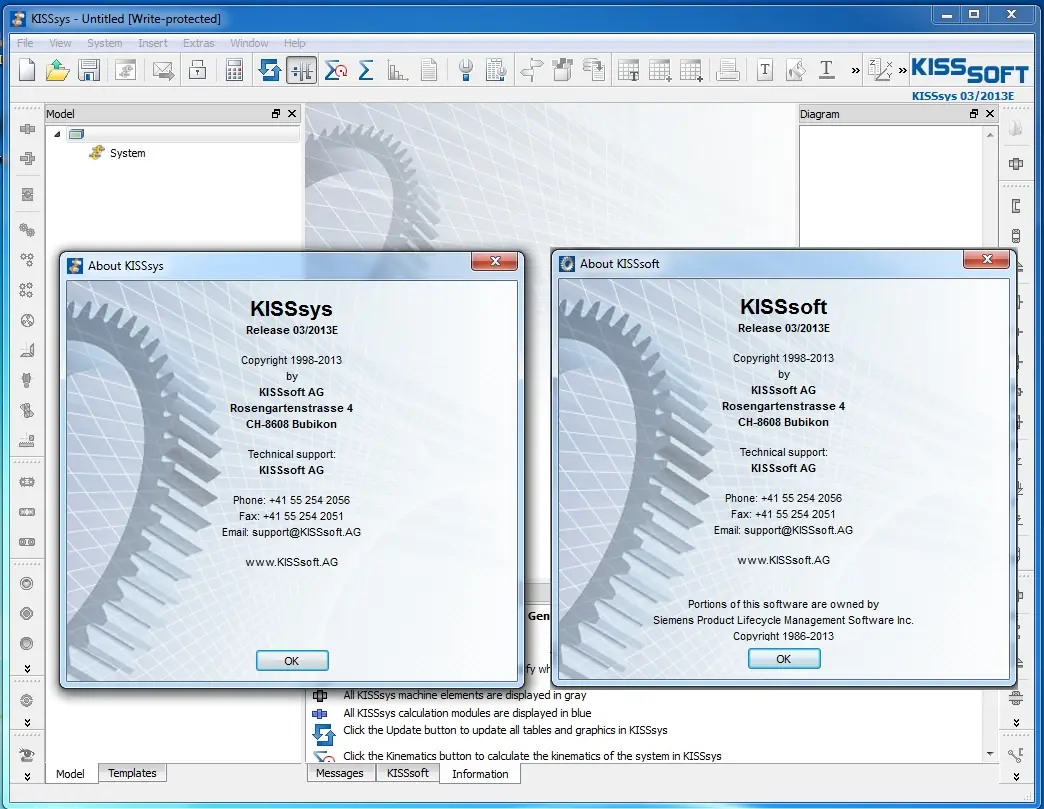Click the document report icon
The image size is (1044, 809).
(429, 69)
